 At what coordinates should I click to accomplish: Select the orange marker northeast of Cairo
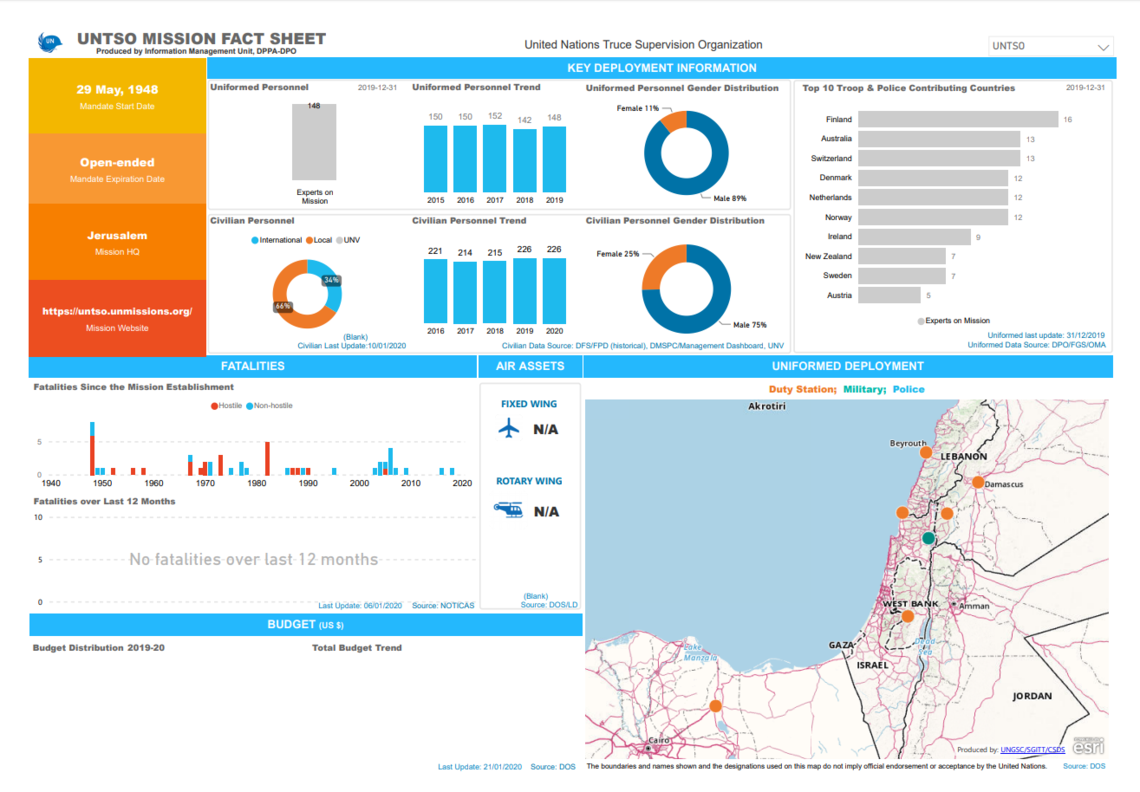pos(716,706)
